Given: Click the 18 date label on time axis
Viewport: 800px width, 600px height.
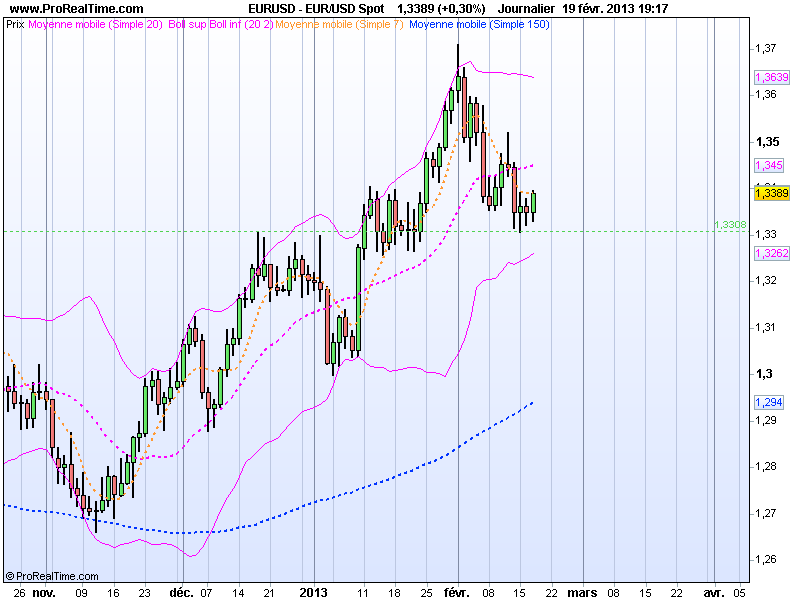Looking at the screenshot, I should [394, 593].
